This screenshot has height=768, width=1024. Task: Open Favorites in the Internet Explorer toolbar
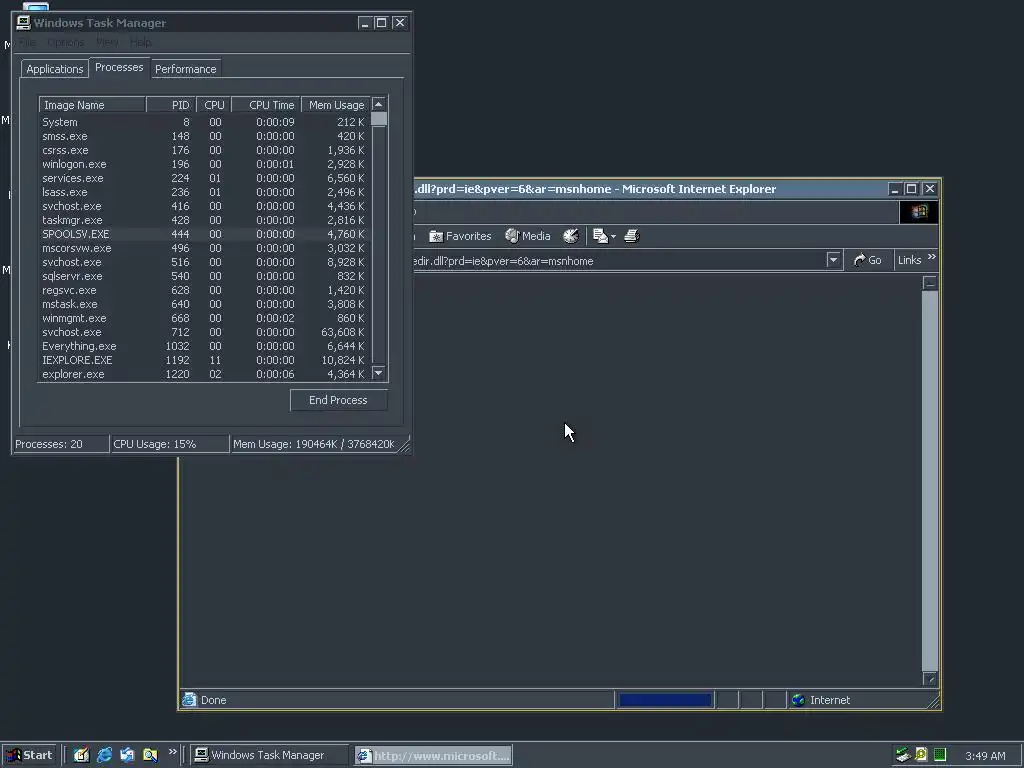[460, 236]
